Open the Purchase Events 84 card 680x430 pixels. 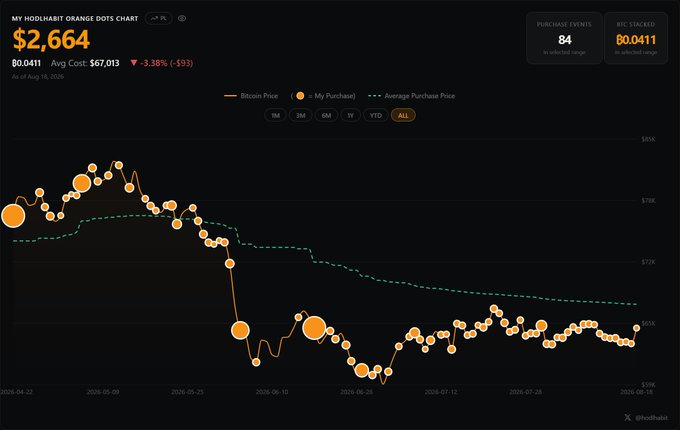click(564, 38)
